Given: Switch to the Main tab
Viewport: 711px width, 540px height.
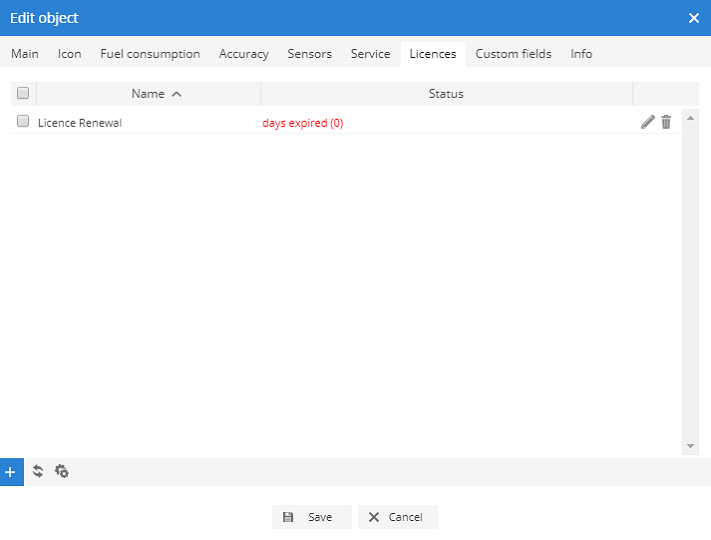Looking at the screenshot, I should [25, 54].
